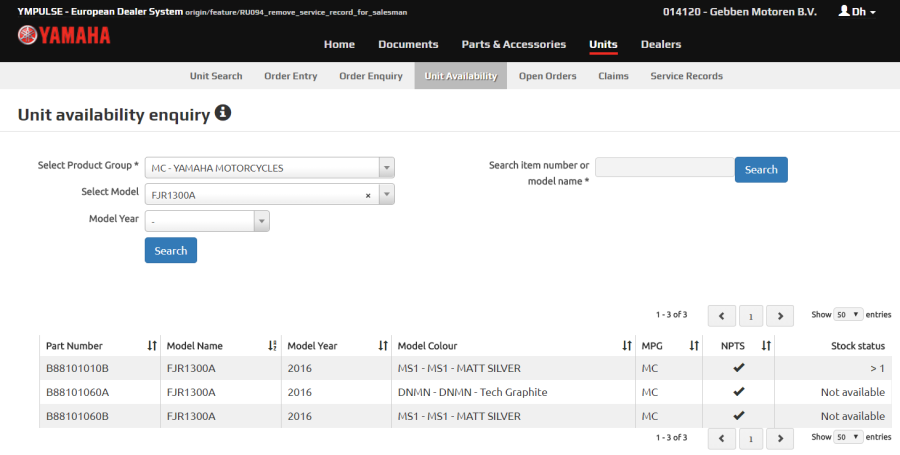Sort table by MPG column
The width and height of the screenshot is (900, 455).
(694, 345)
